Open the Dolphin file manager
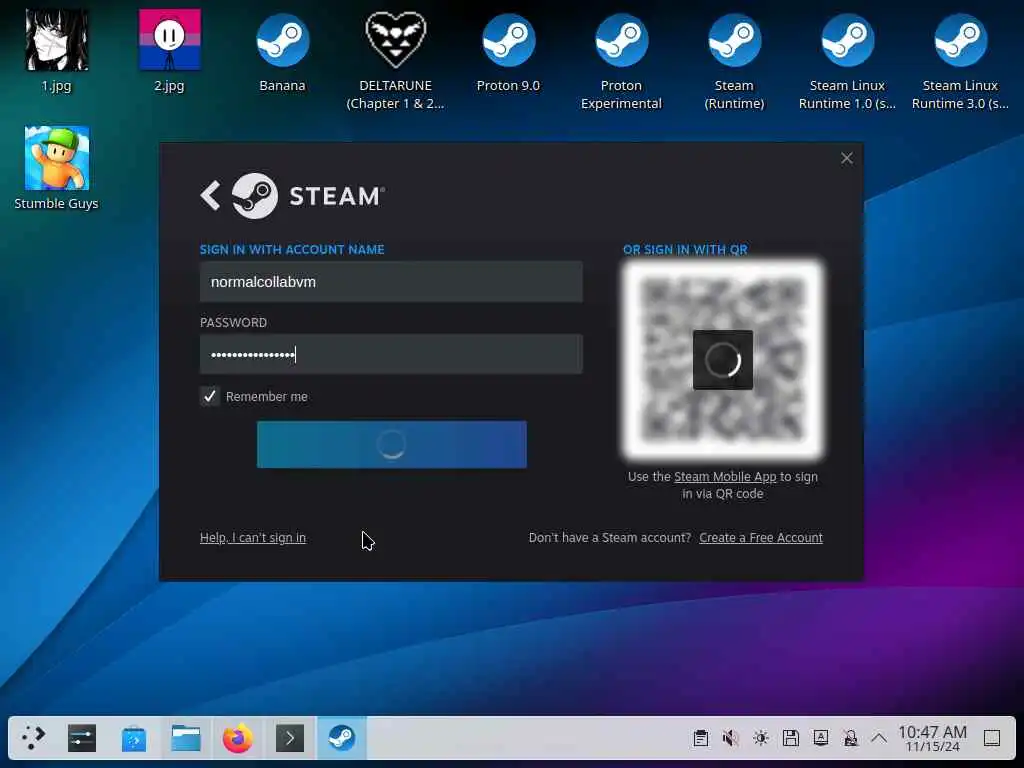Screen dimensions: 1024x768 point(185,738)
